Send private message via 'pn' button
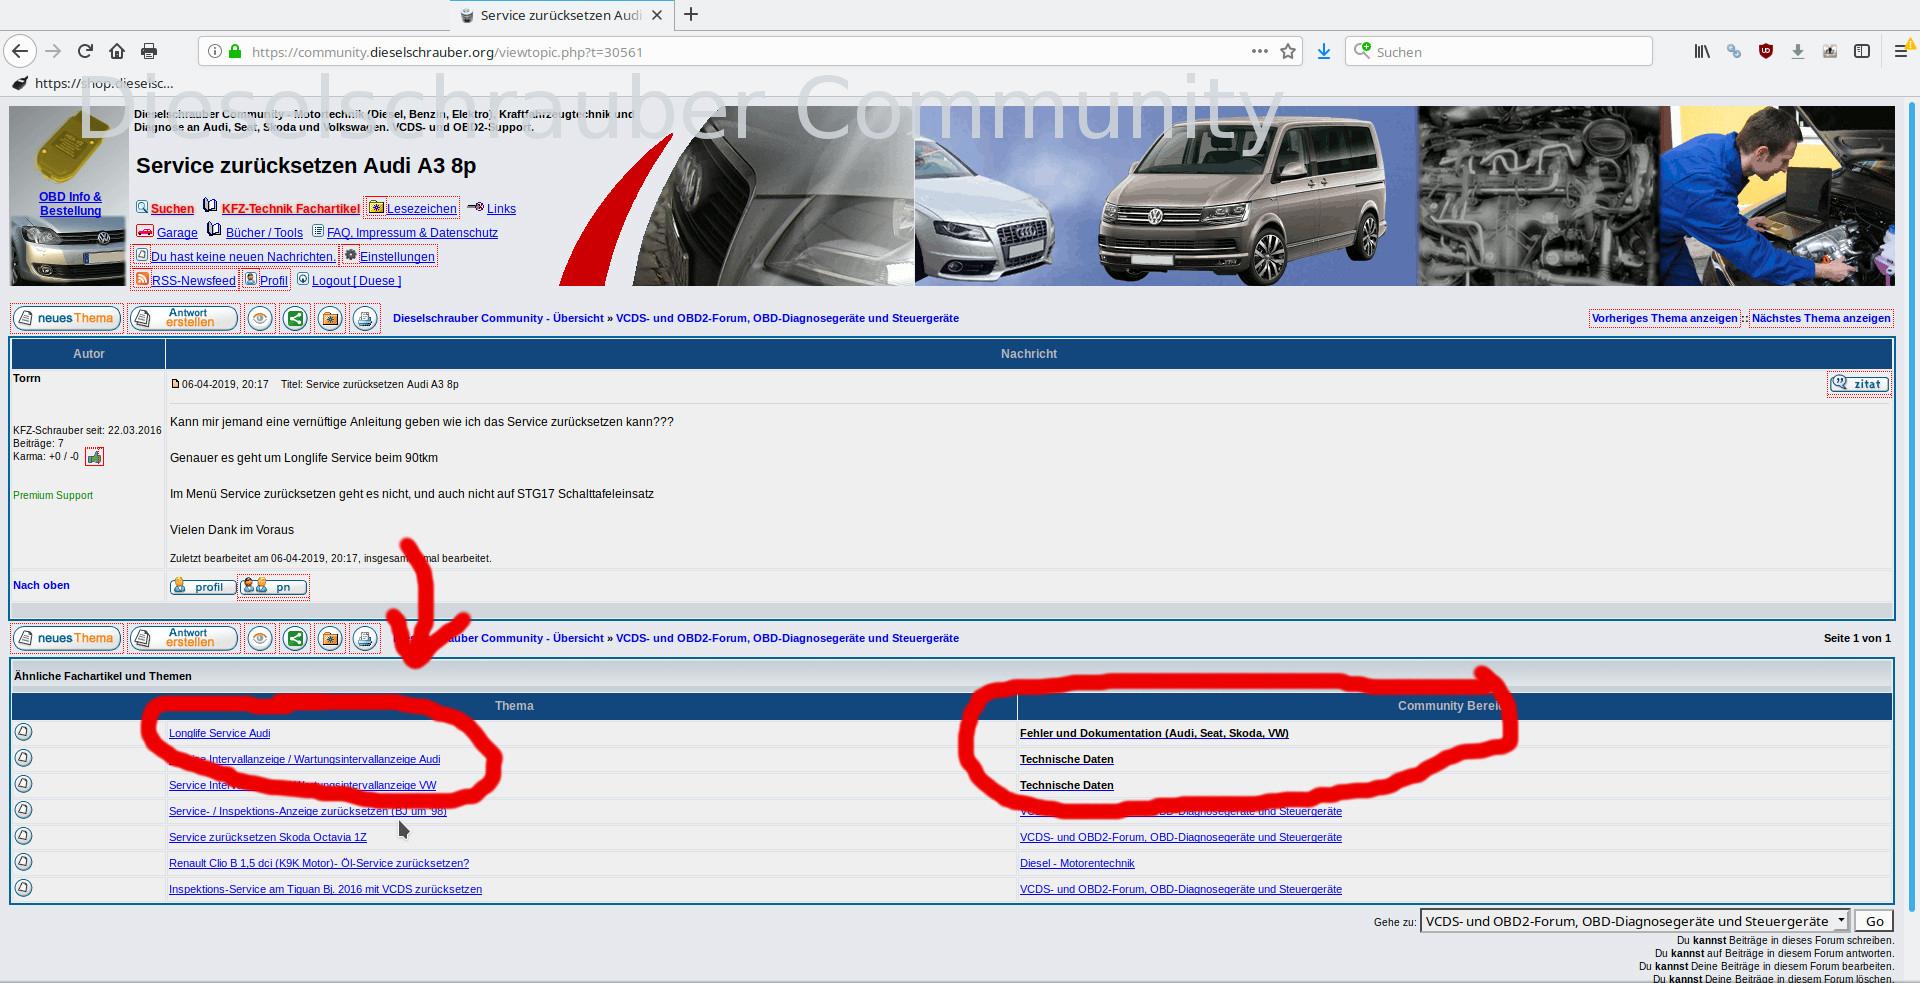The width and height of the screenshot is (1920, 983). [x=273, y=587]
